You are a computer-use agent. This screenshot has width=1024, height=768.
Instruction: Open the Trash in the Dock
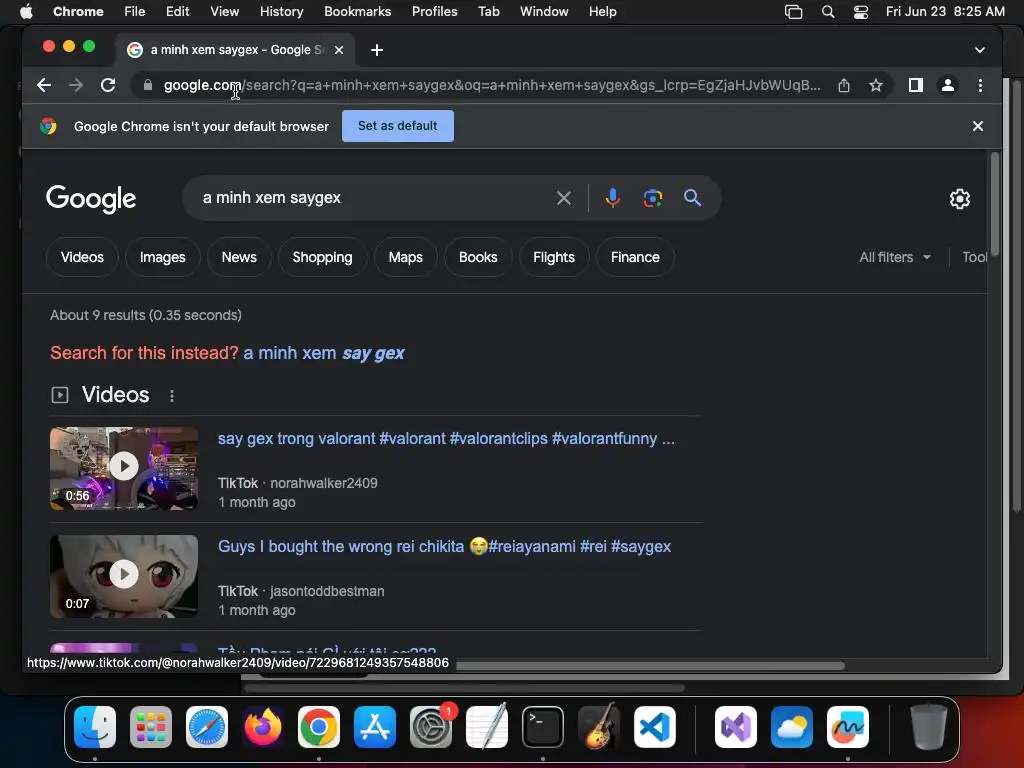point(928,727)
